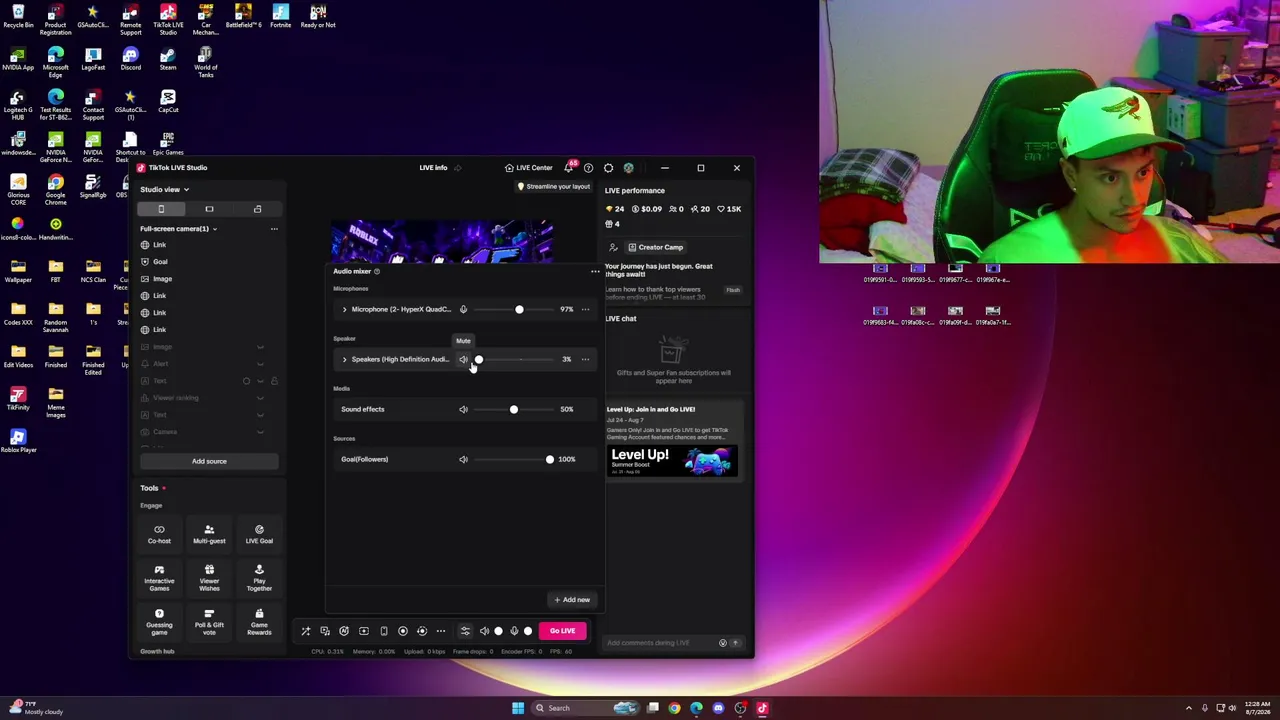Click the magic wand effects icon
The image size is (1280, 720).
coord(306,631)
